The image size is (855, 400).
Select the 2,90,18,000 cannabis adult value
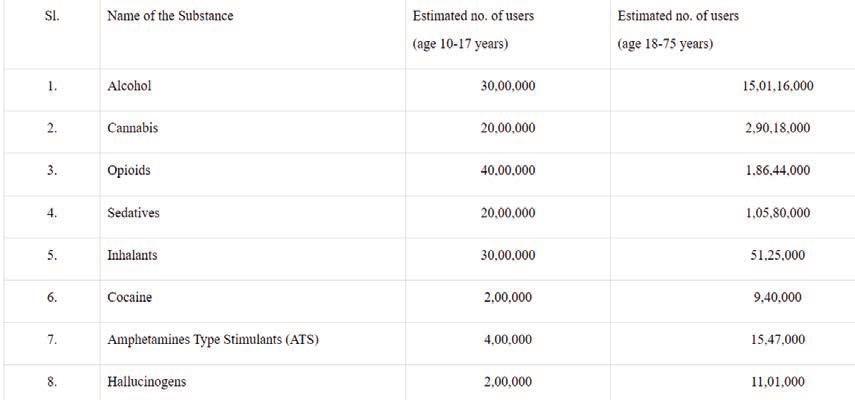click(778, 128)
